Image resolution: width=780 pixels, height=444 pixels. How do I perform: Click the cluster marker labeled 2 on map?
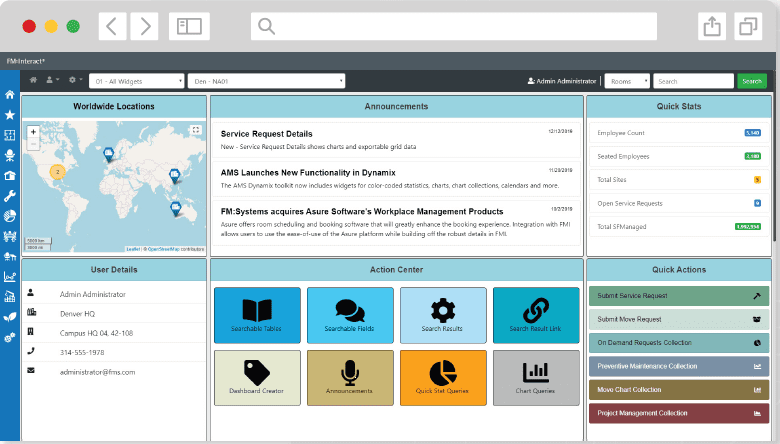[x=57, y=171]
